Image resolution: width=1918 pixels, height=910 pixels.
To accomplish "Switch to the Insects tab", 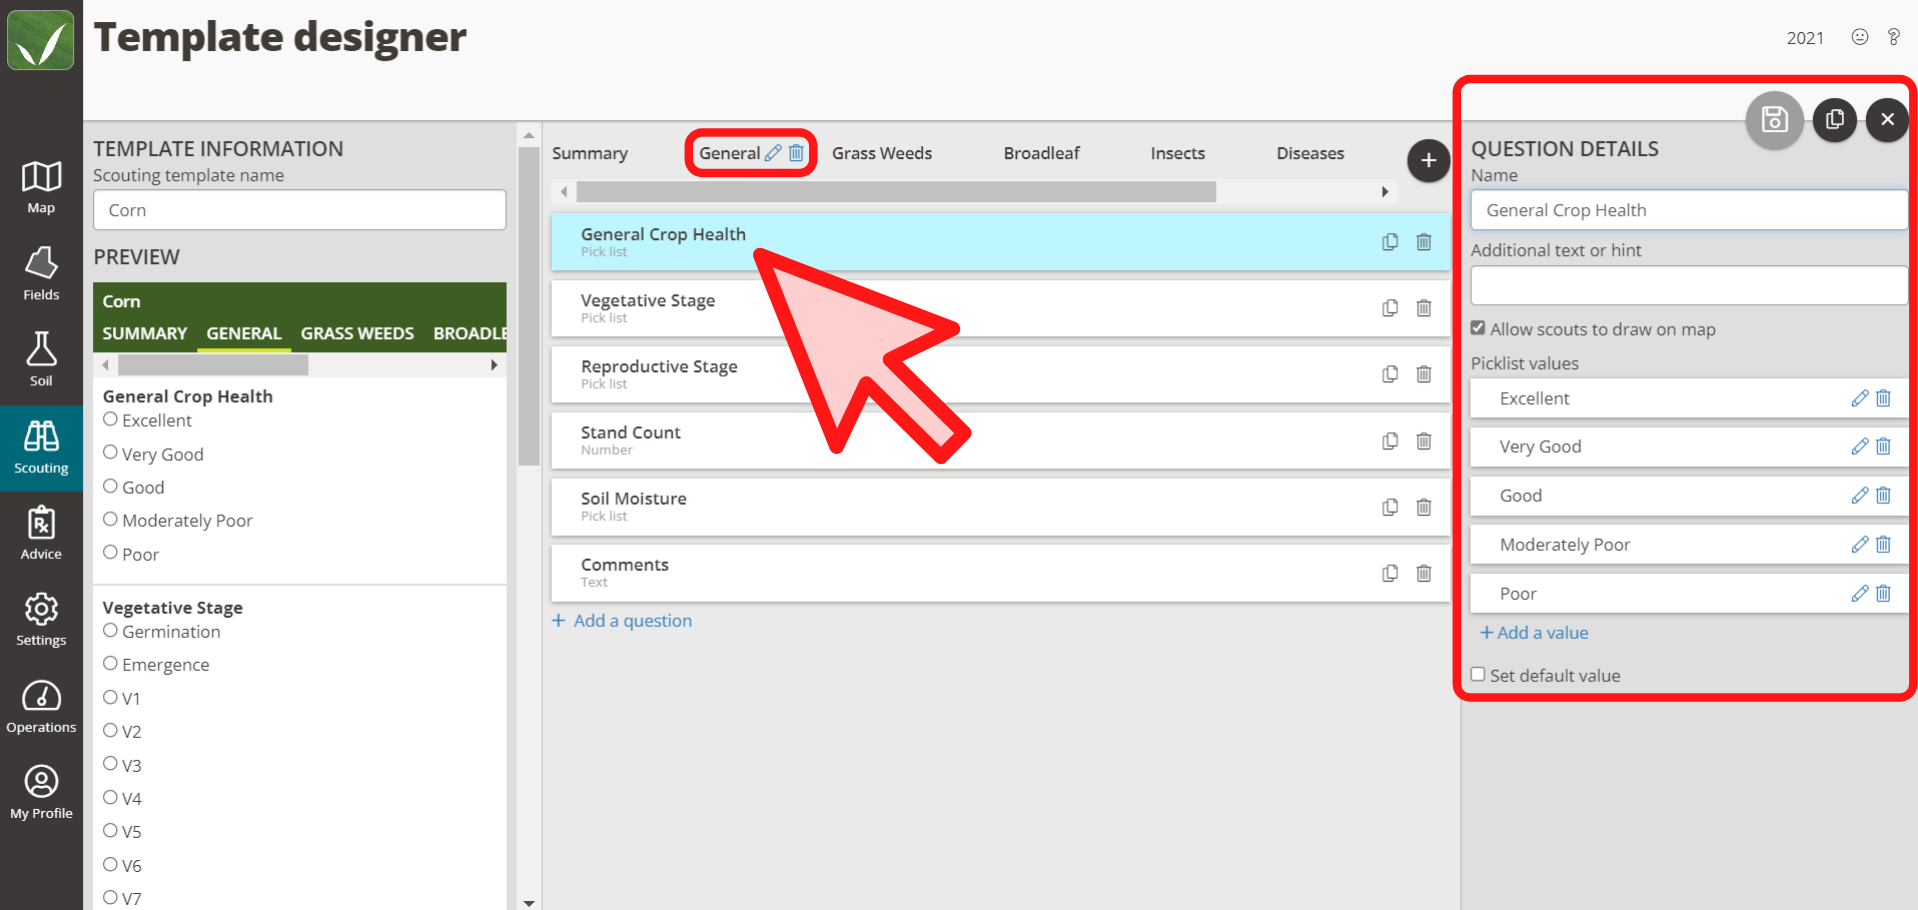I will [x=1178, y=153].
